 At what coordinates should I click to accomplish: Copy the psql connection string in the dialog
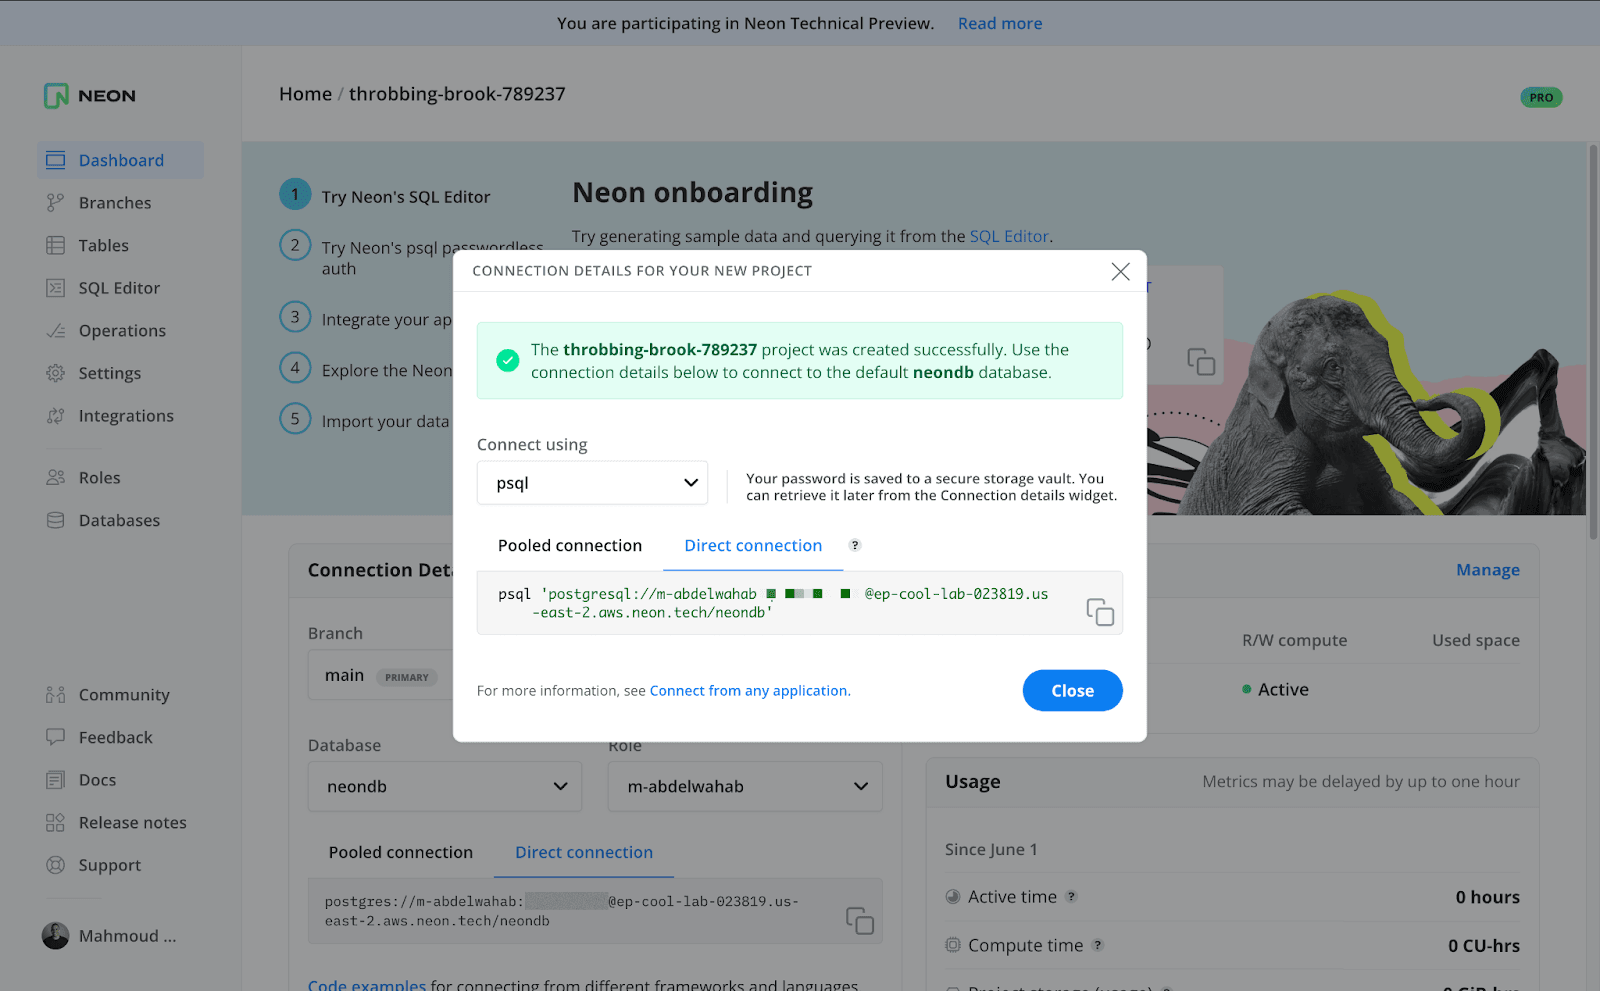pyautogui.click(x=1100, y=612)
